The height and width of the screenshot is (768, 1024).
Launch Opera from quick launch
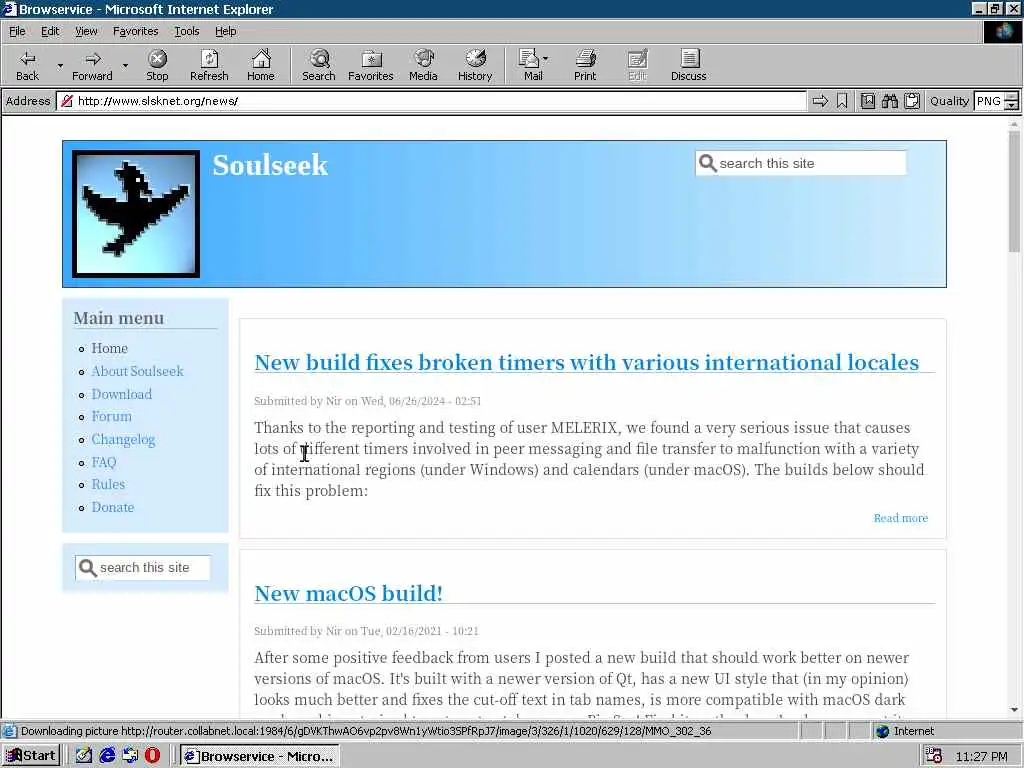(x=152, y=756)
